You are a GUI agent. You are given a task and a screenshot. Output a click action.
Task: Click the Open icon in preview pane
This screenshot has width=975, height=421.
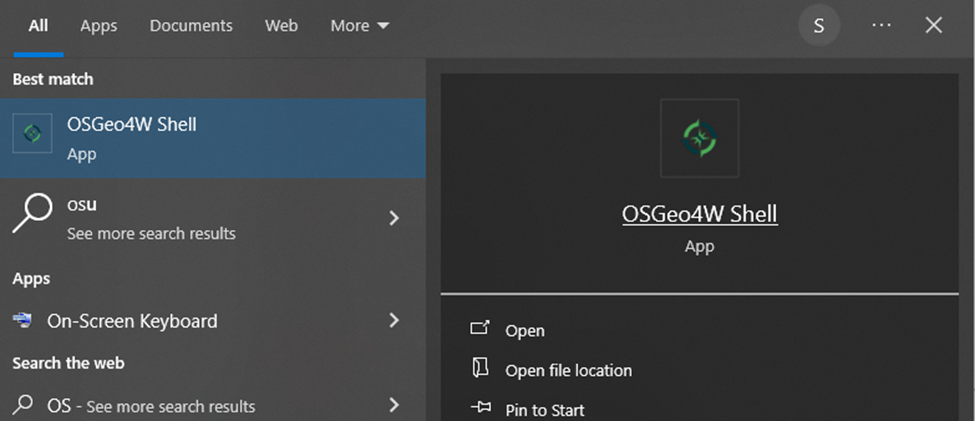479,328
